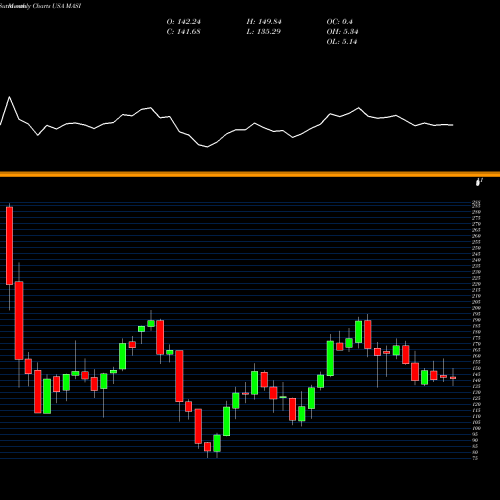Click the 100 label on the price axis
The width and height of the screenshot is (500, 500).
coord(477,428)
